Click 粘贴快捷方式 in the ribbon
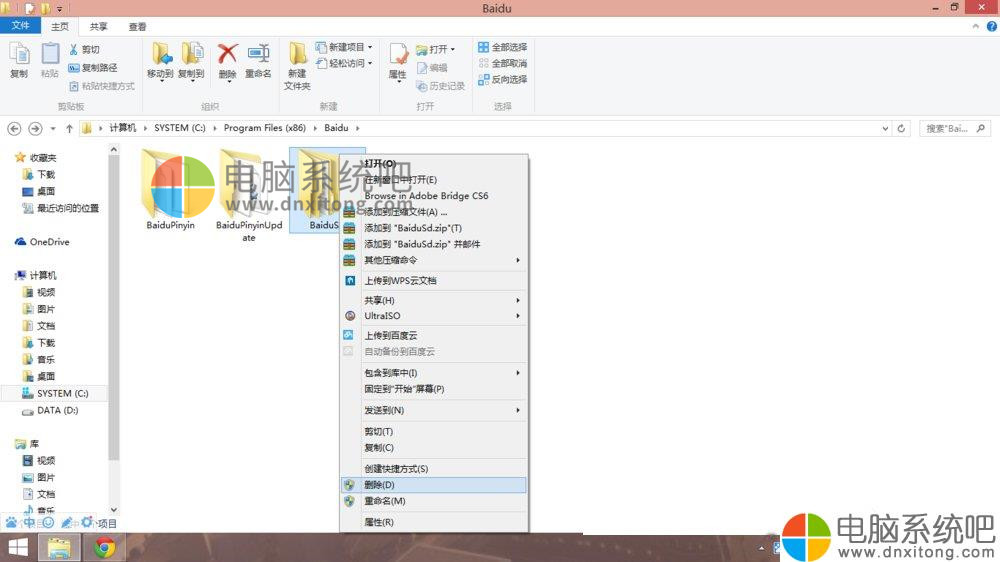1000x562 pixels. [102, 85]
